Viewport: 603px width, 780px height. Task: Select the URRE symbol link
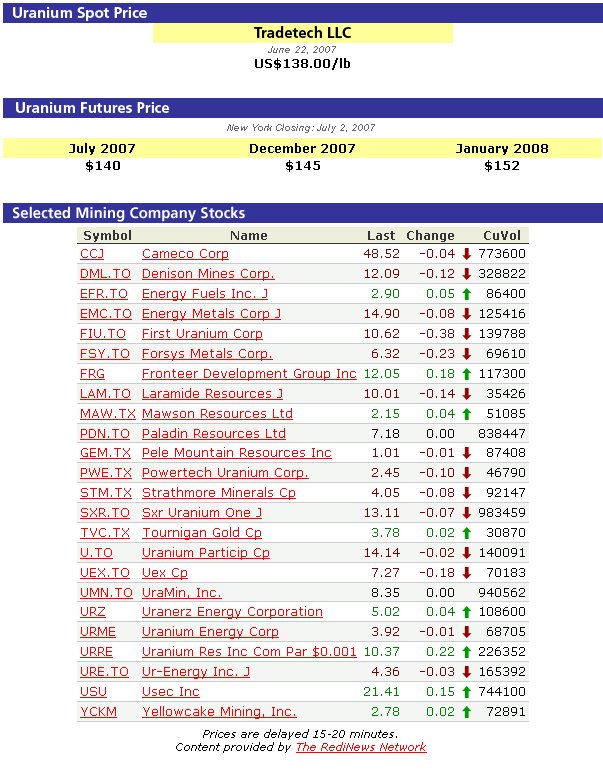tap(96, 651)
